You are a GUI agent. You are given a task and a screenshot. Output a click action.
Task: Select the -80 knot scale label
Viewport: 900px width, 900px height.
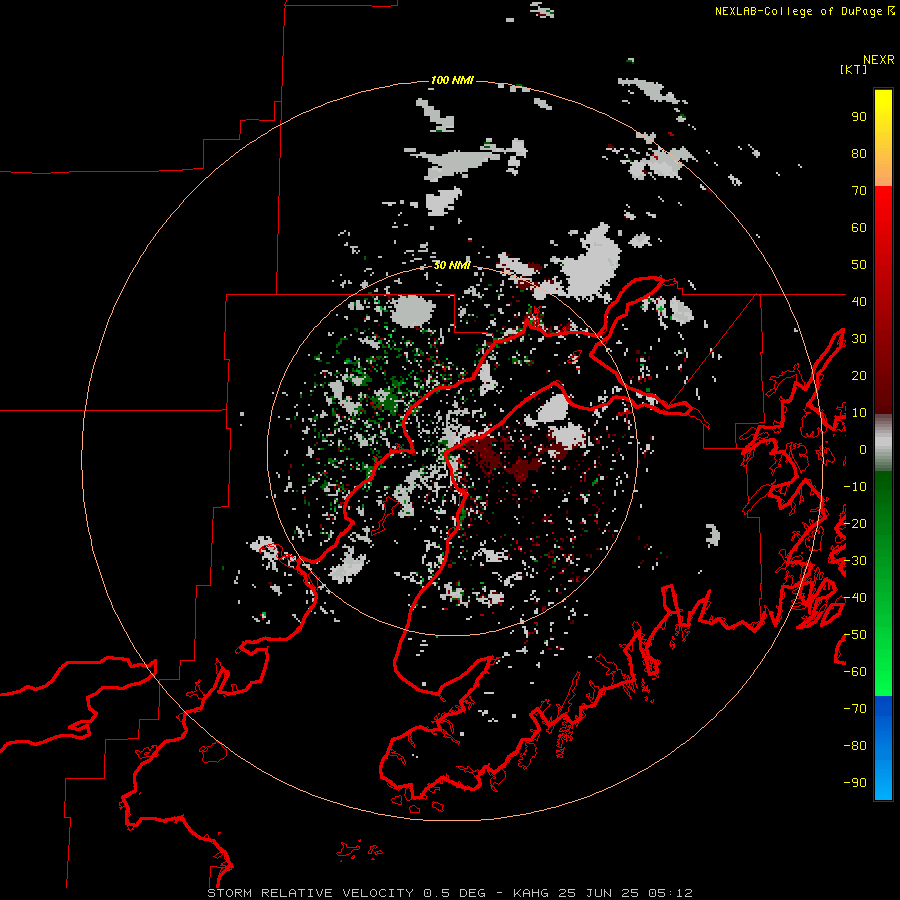[855, 746]
